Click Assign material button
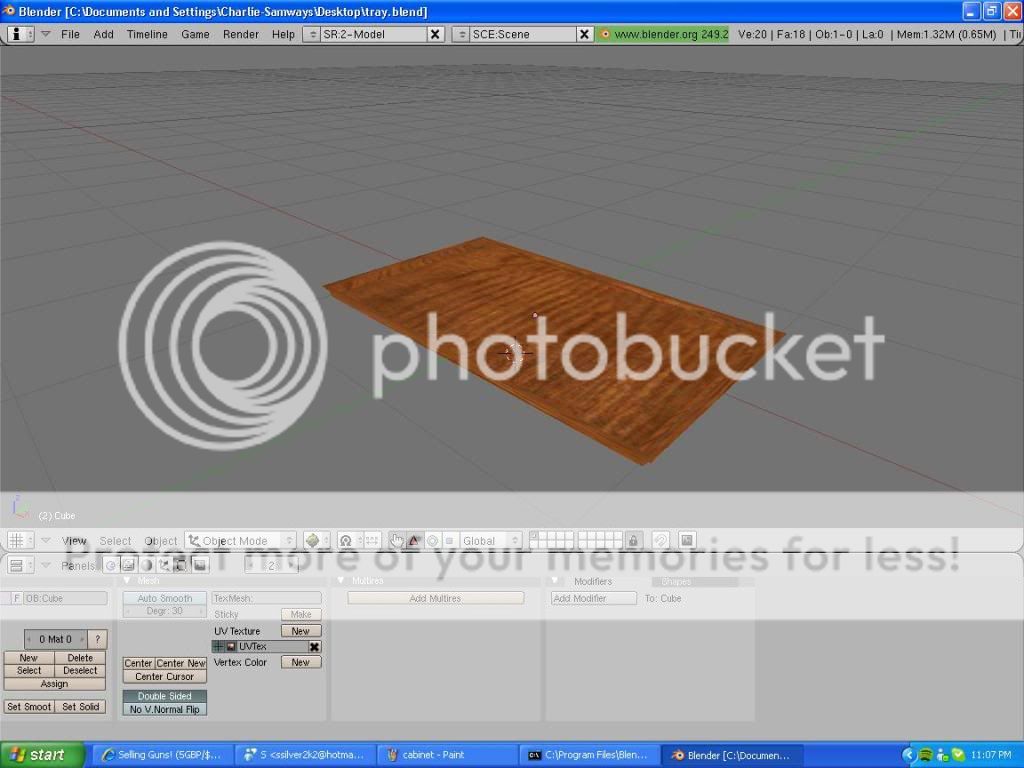Image resolution: width=1024 pixels, height=768 pixels. coord(54,684)
